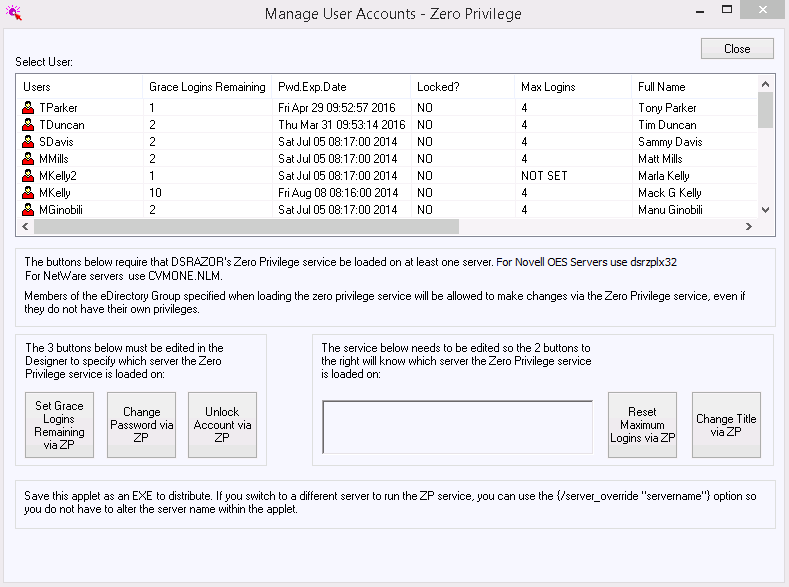Click the Locked? column header
789x587 pixels.
point(460,87)
